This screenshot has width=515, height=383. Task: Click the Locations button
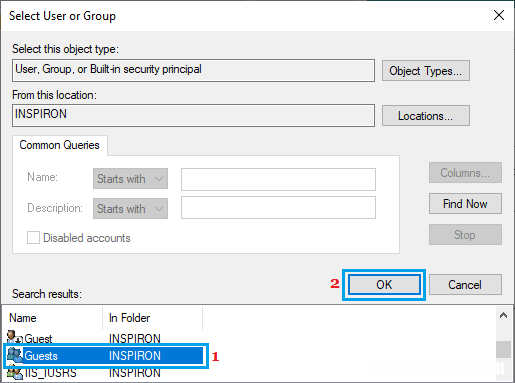click(426, 116)
